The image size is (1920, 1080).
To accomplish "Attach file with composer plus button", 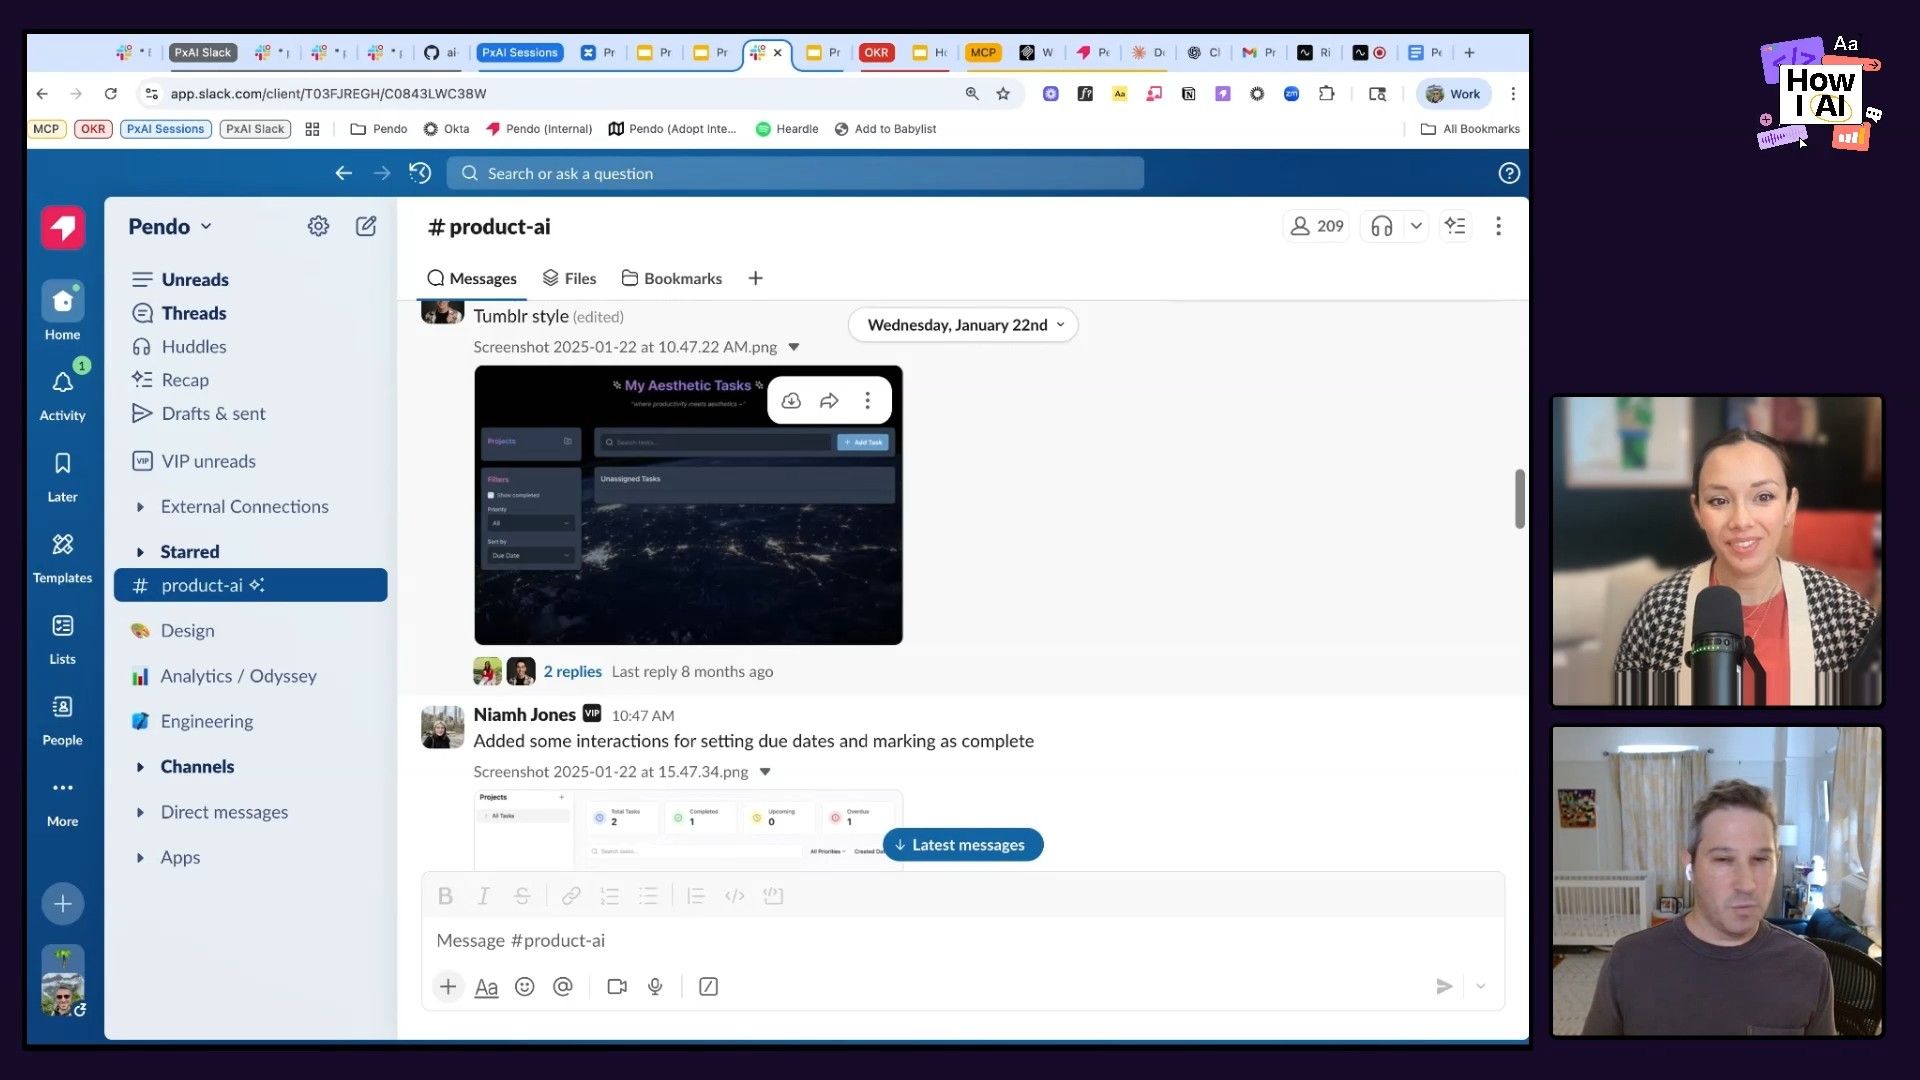I will (448, 987).
